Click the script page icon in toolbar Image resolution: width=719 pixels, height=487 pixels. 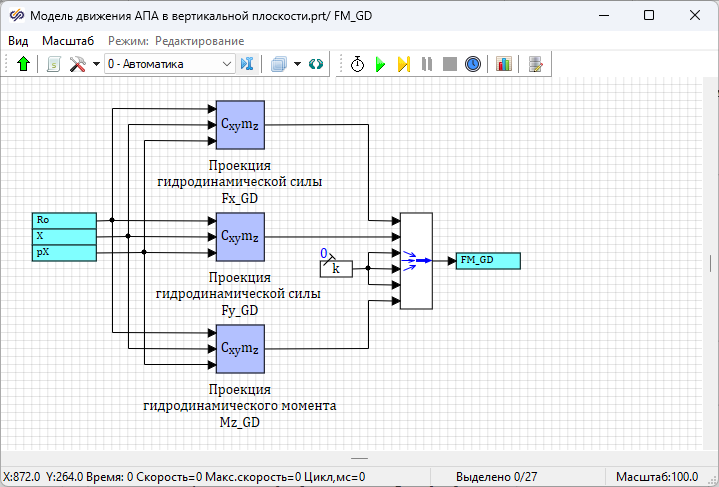54,64
